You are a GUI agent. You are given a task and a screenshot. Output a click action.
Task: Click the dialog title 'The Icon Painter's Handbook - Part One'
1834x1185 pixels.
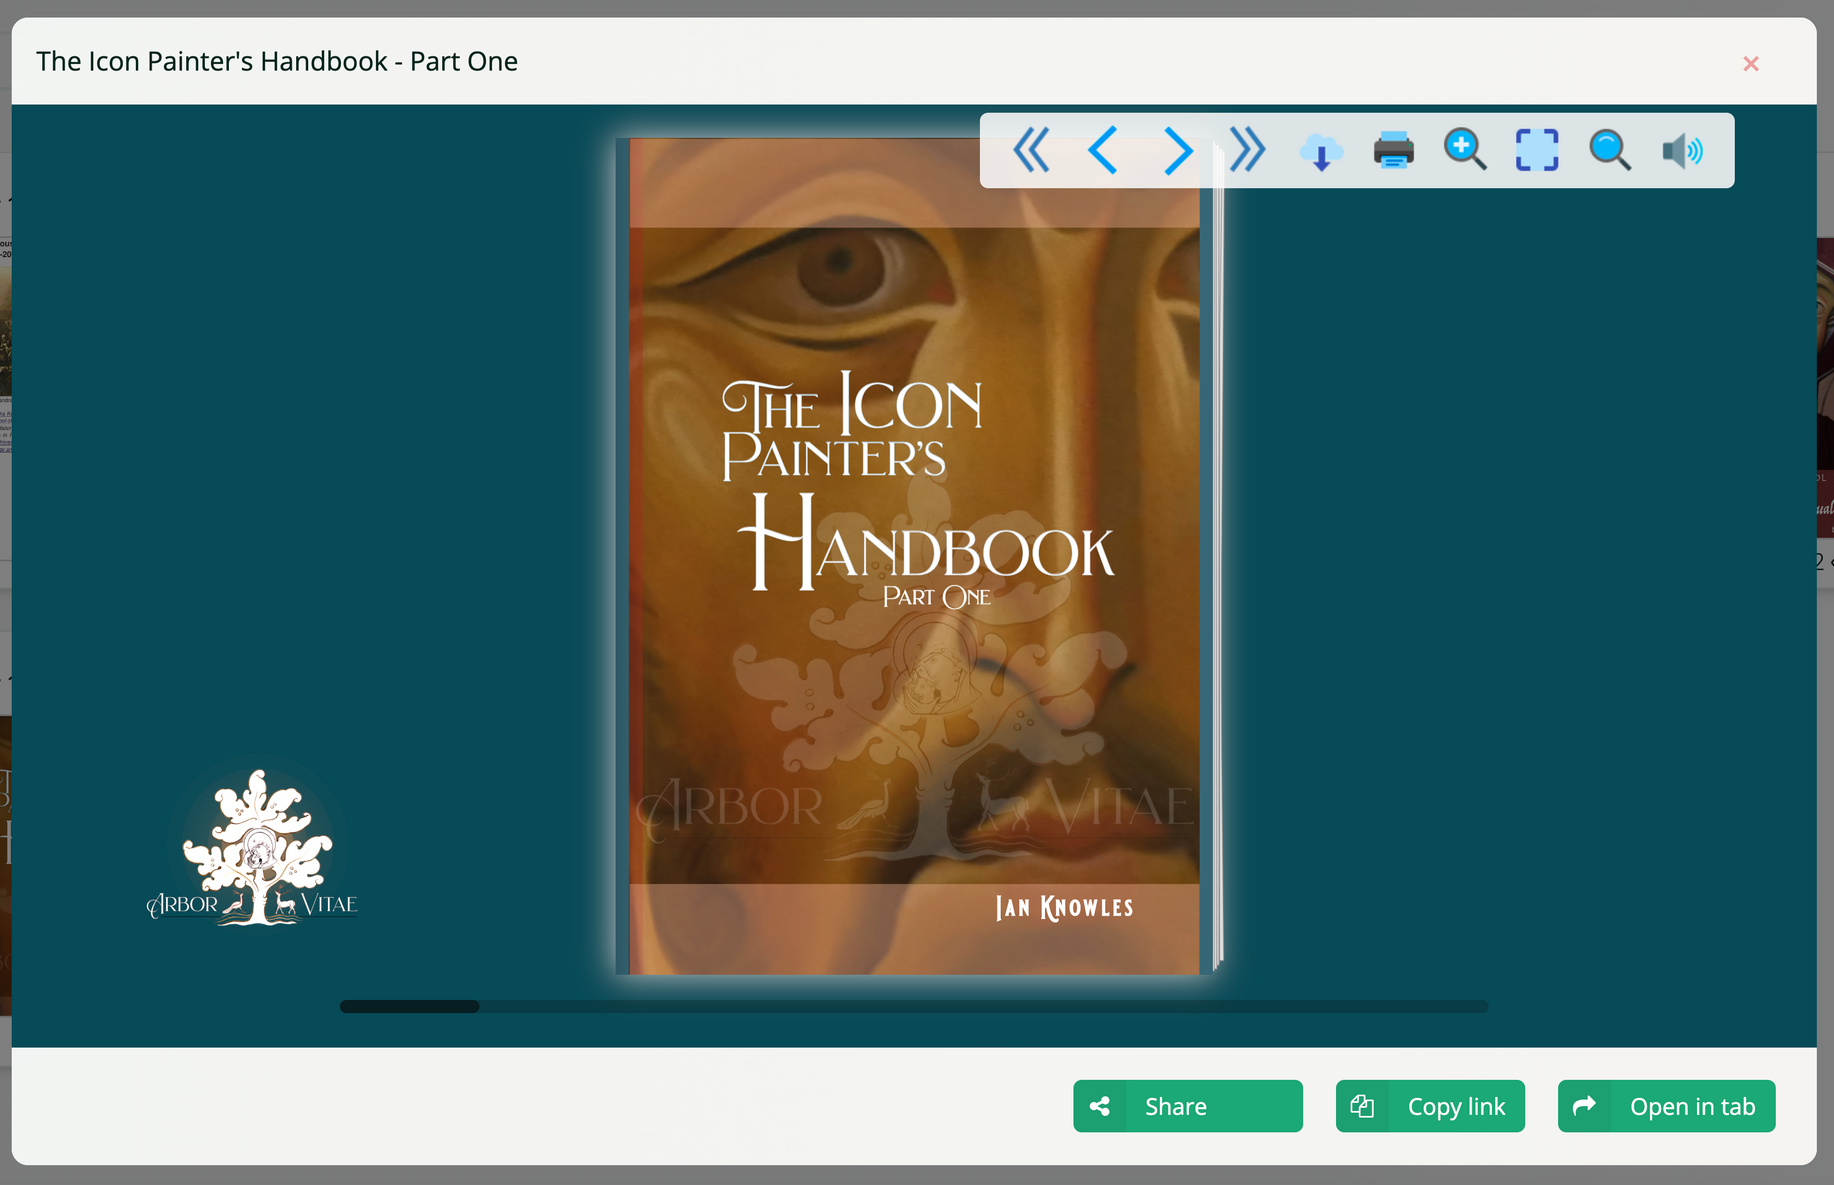(277, 61)
